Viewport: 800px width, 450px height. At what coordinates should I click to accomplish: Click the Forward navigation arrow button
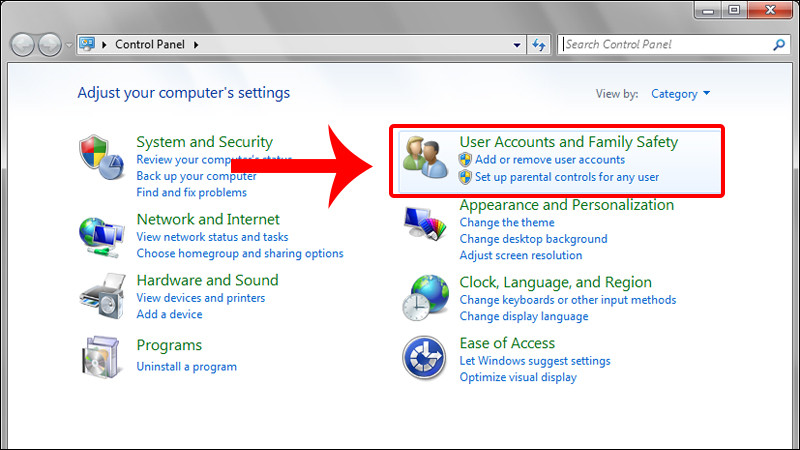click(x=50, y=45)
